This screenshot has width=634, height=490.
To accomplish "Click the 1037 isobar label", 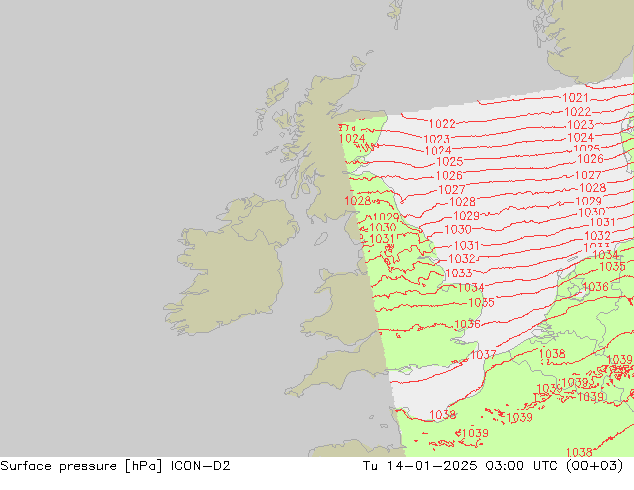I will point(483,355).
